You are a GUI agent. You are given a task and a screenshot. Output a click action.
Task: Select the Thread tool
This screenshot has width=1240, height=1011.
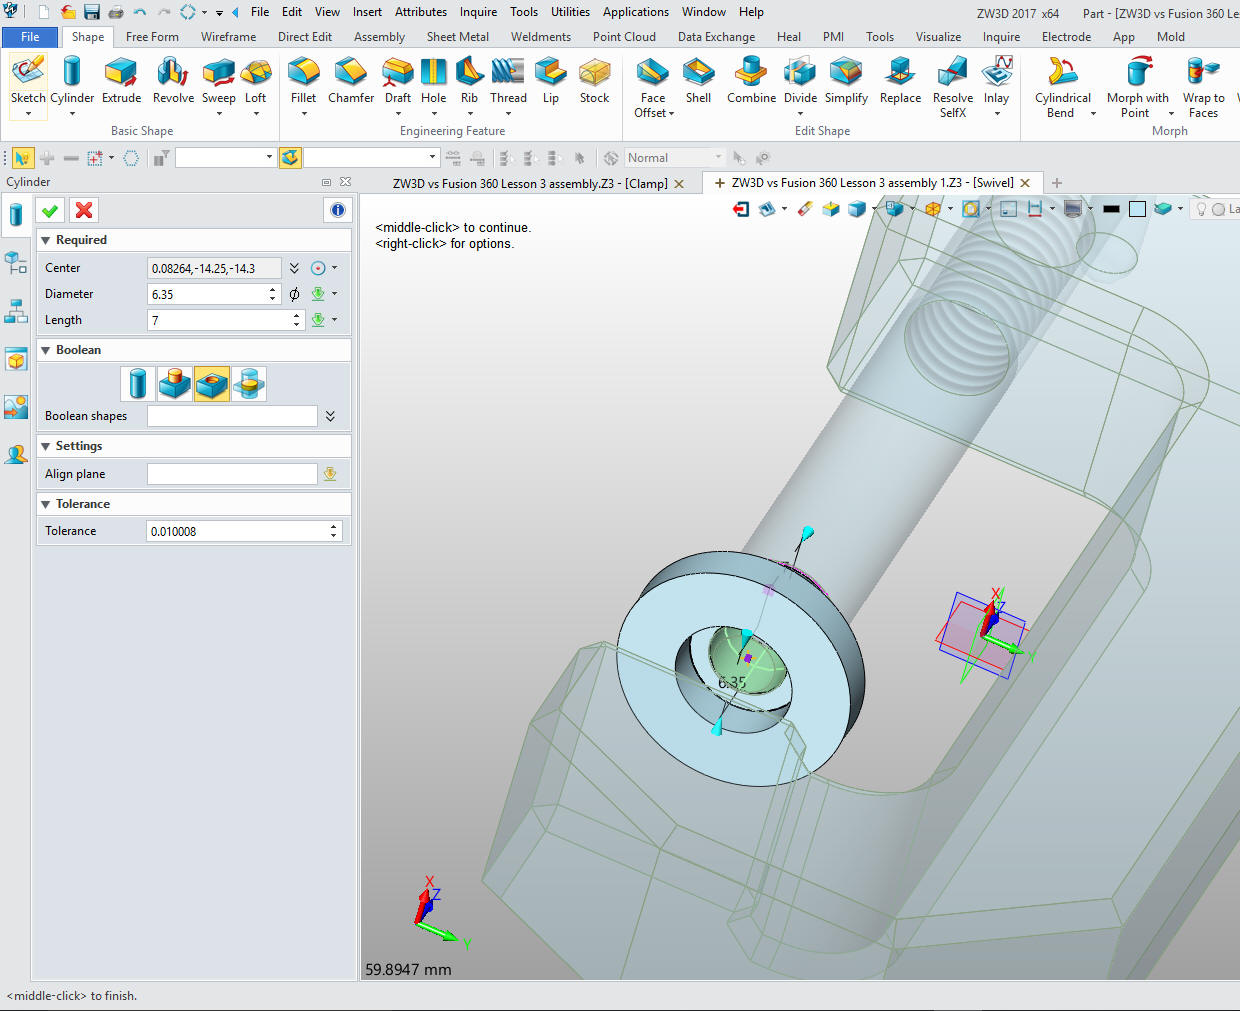[x=508, y=80]
